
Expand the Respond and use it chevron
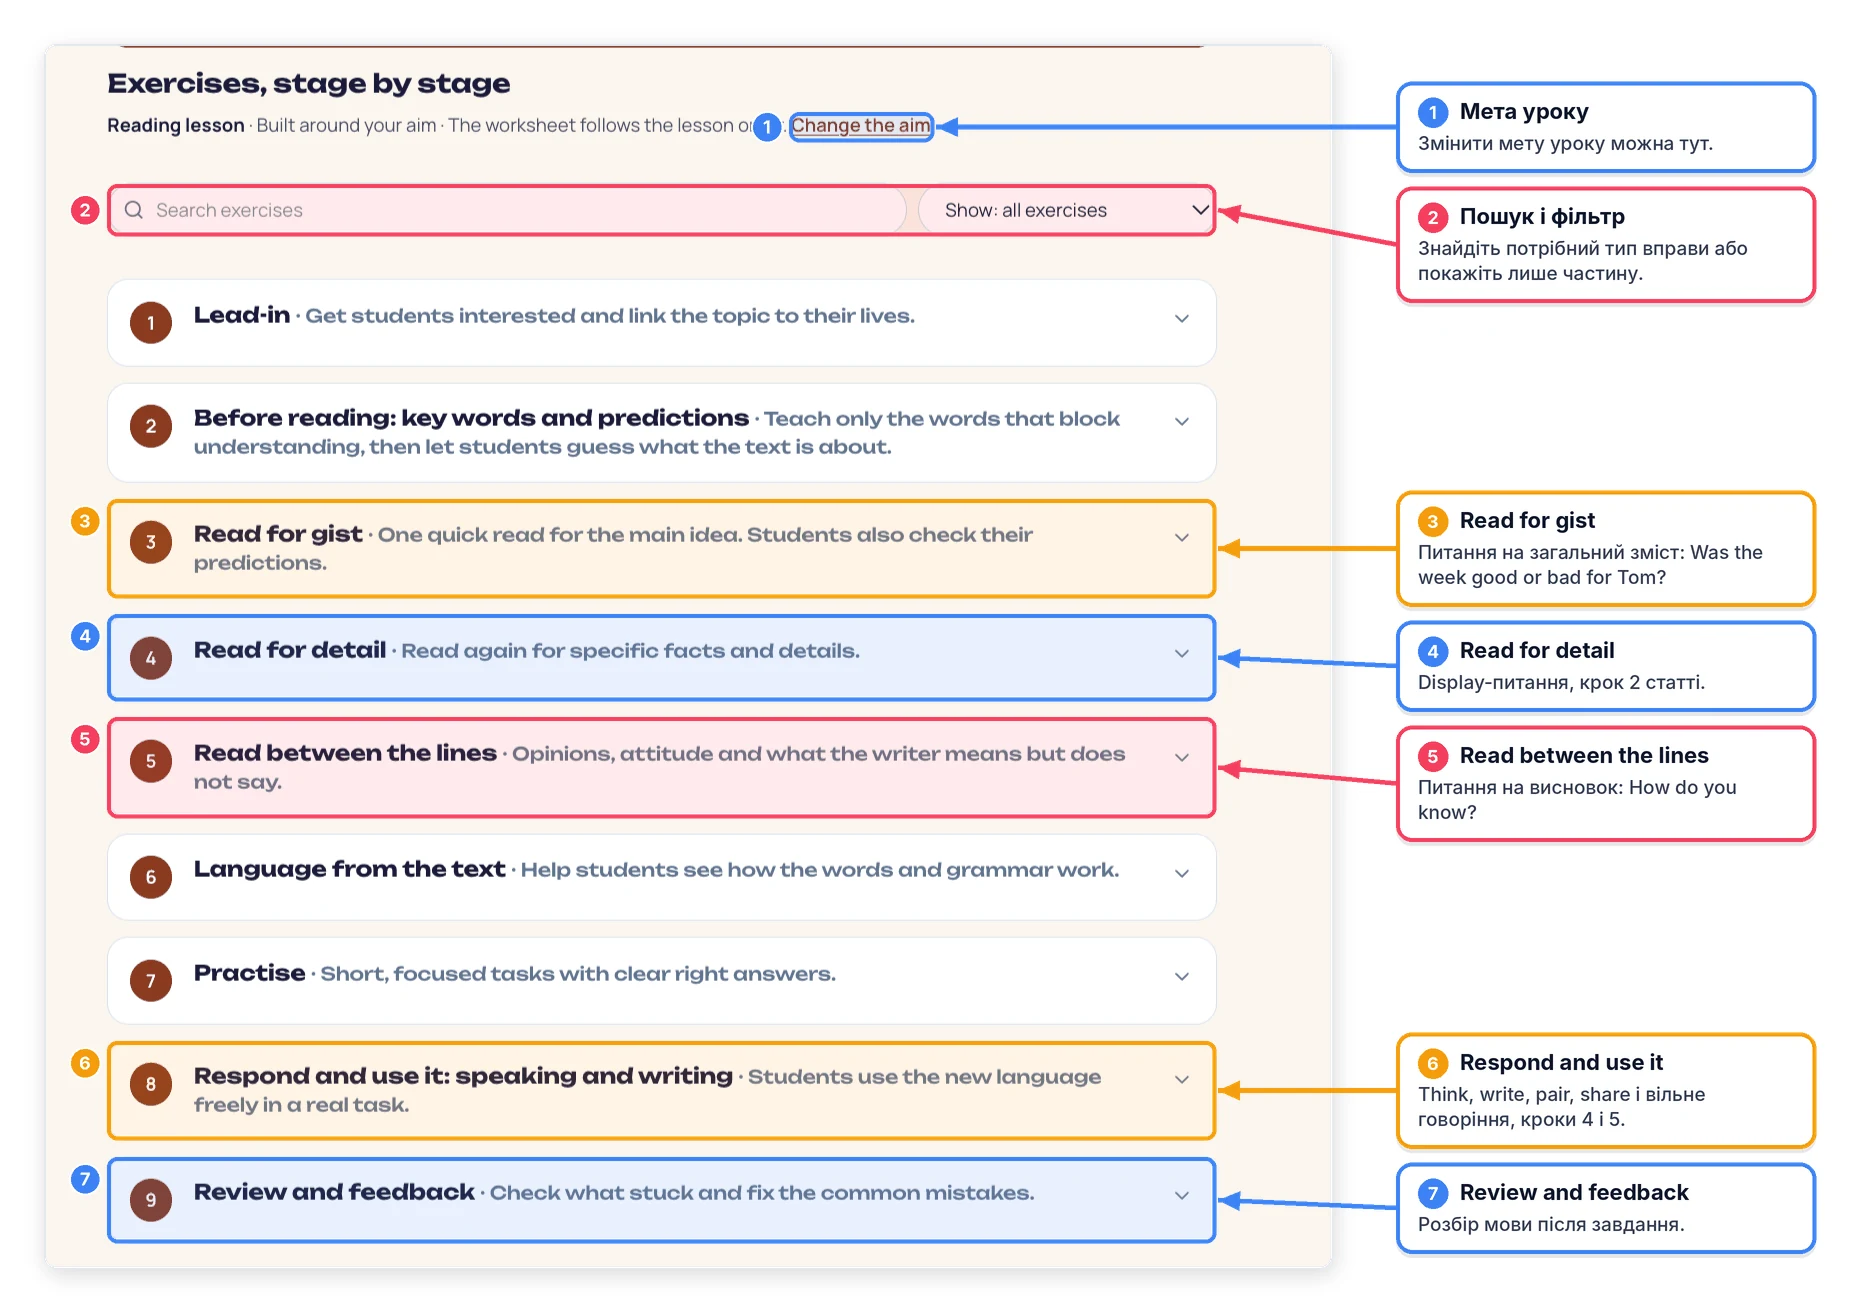click(1182, 1080)
